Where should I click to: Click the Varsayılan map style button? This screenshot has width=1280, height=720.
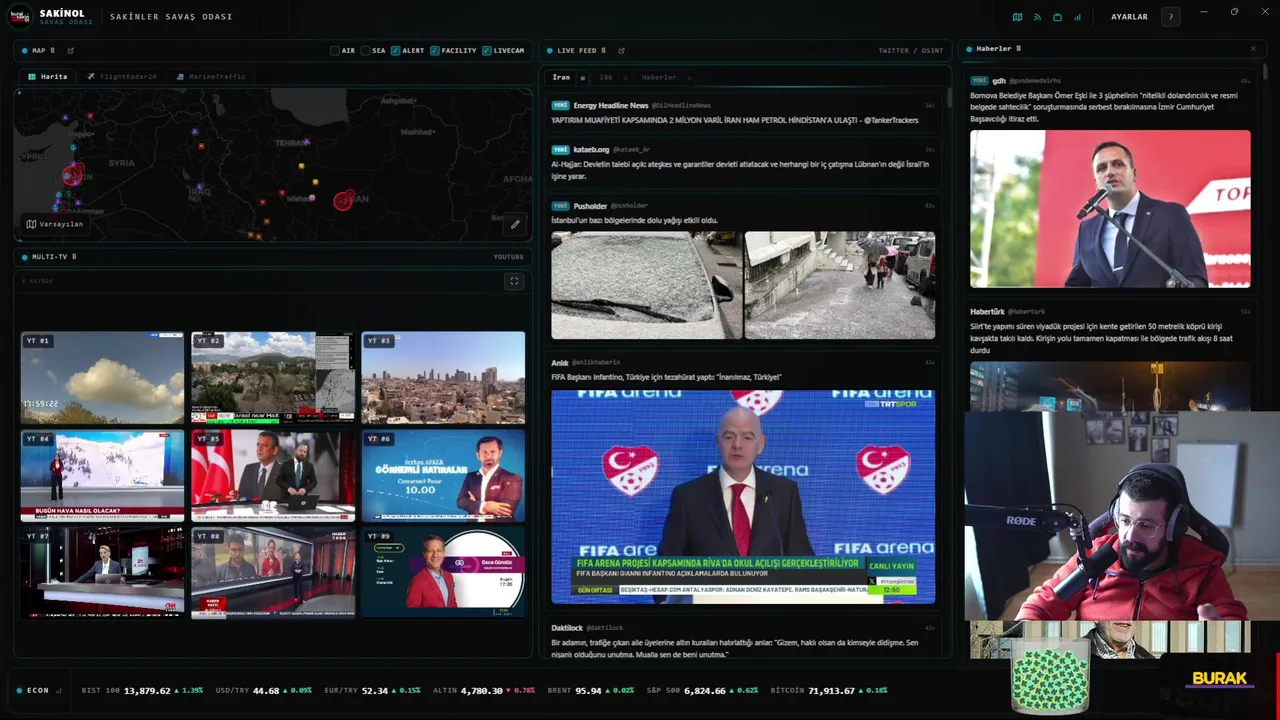55,224
